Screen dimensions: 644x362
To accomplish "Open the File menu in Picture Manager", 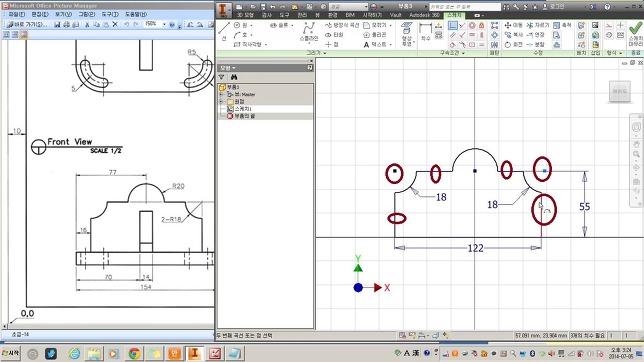I will [x=17, y=14].
